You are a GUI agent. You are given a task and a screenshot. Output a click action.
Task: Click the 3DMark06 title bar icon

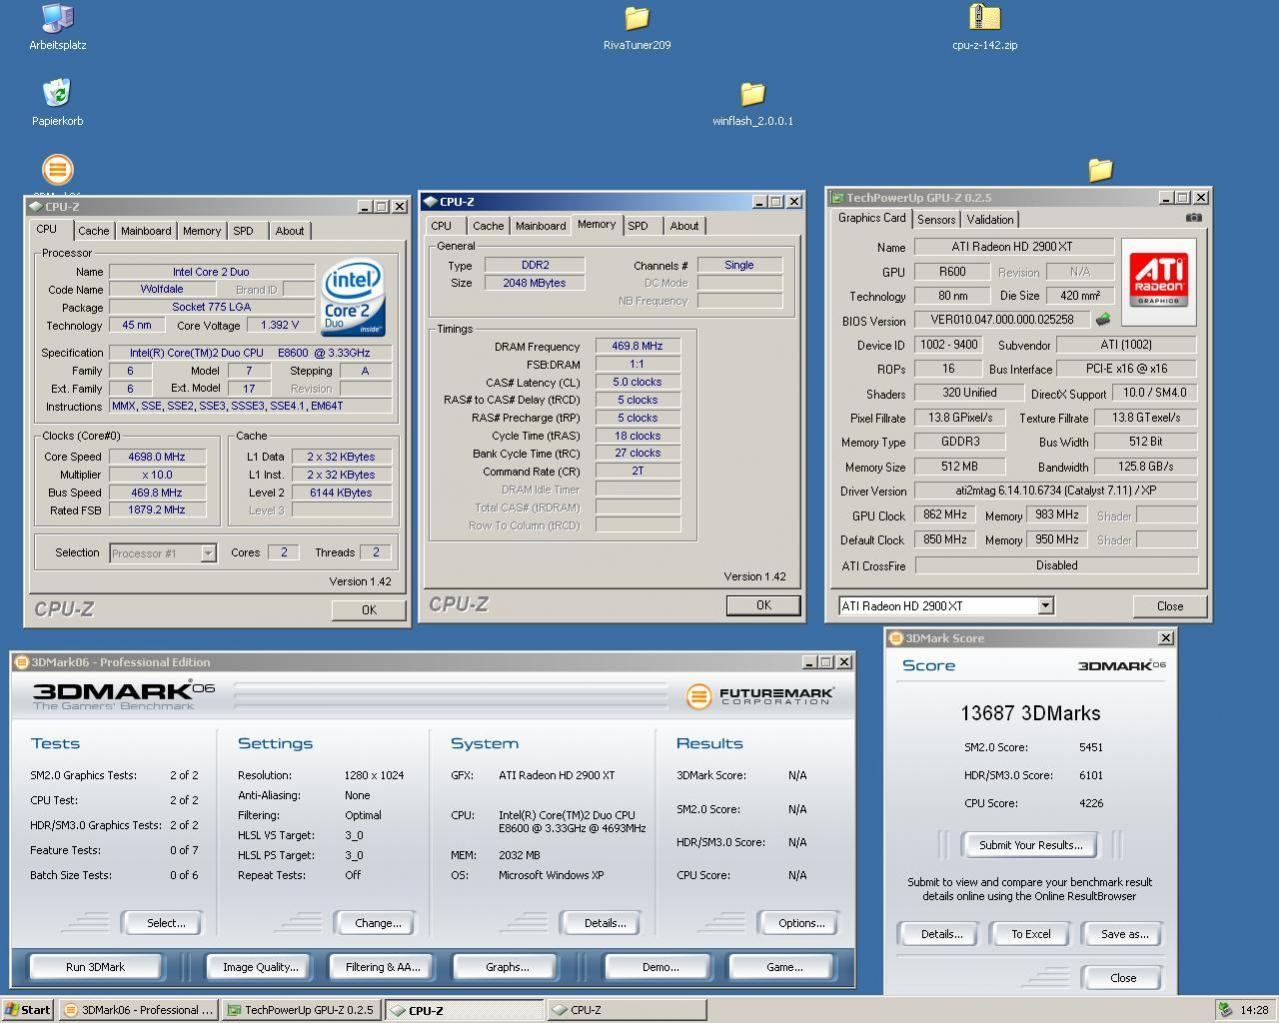[x=22, y=662]
